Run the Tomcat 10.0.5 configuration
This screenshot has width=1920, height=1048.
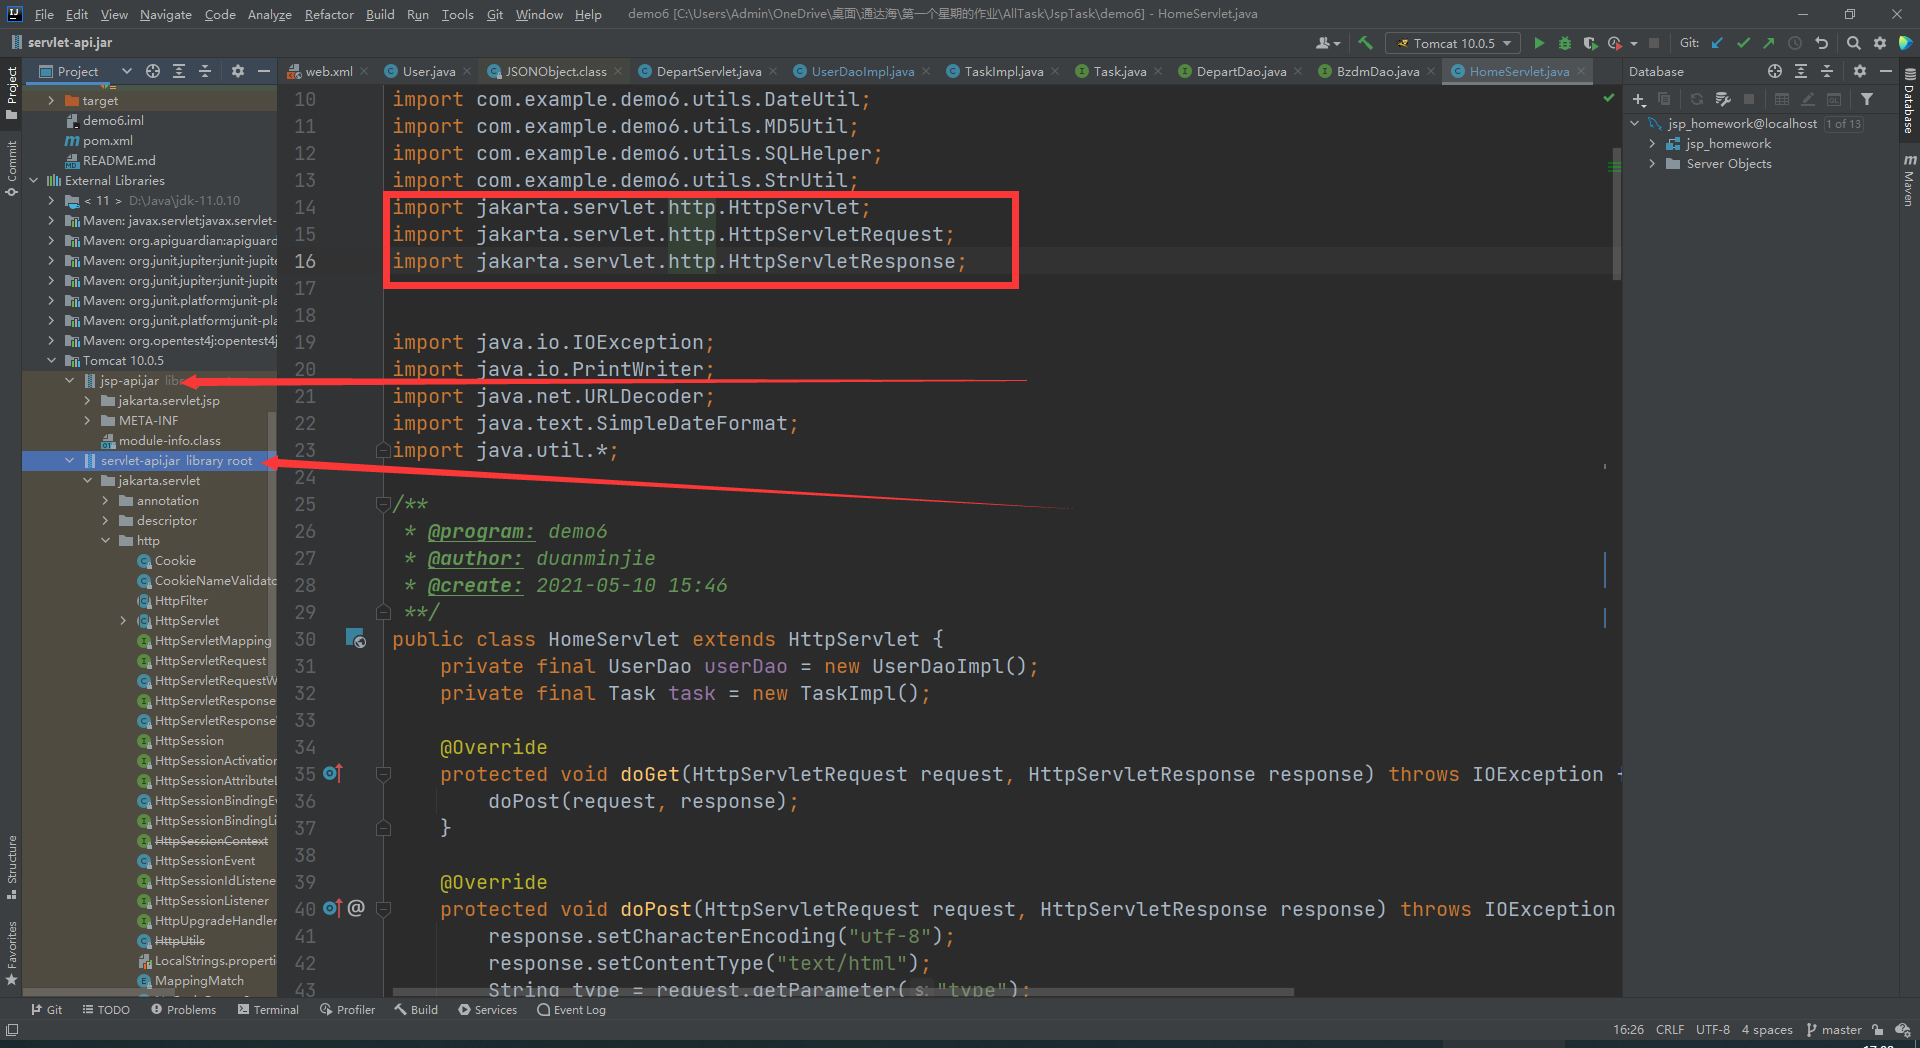(1540, 43)
